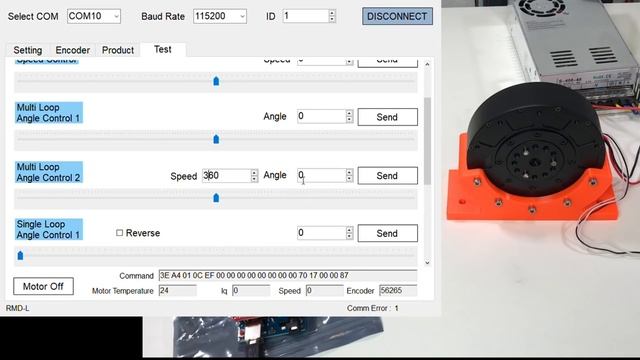Click Multi Loop Angle Control 1 slider handle
Screen dimensions: 640x360
[216, 140]
